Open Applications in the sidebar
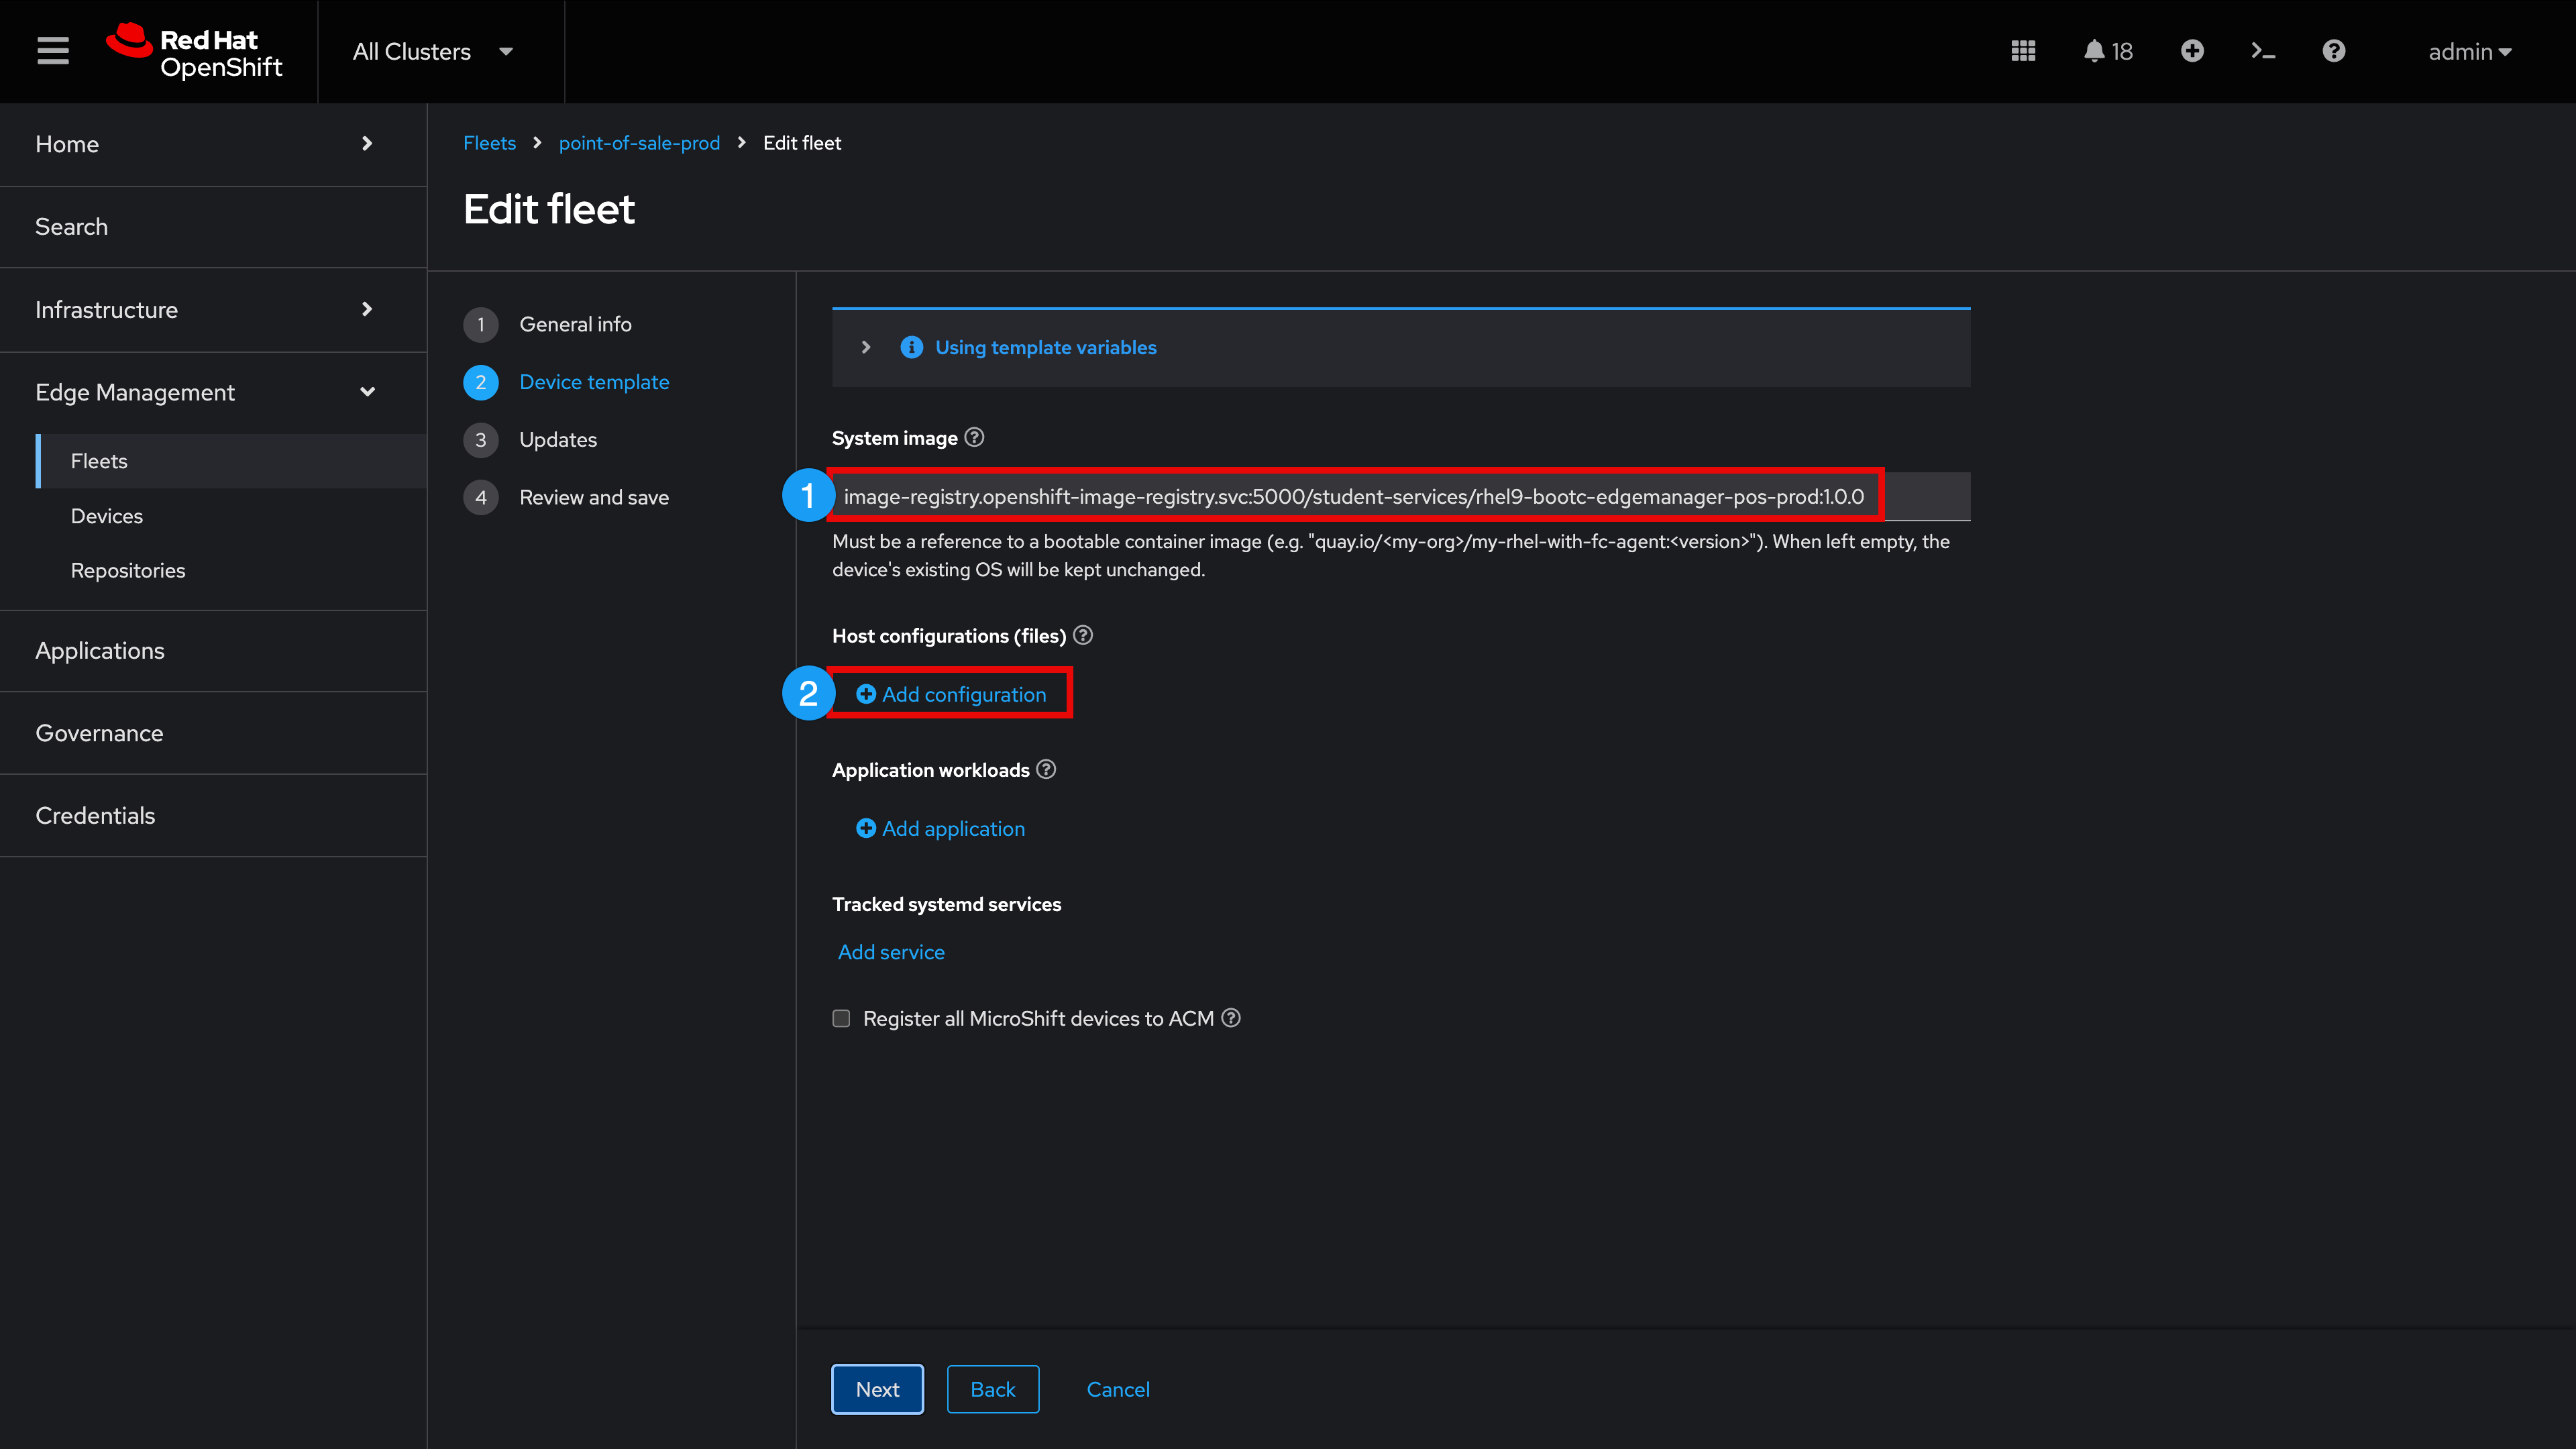Viewport: 2576px width, 1449px height. [x=213, y=651]
